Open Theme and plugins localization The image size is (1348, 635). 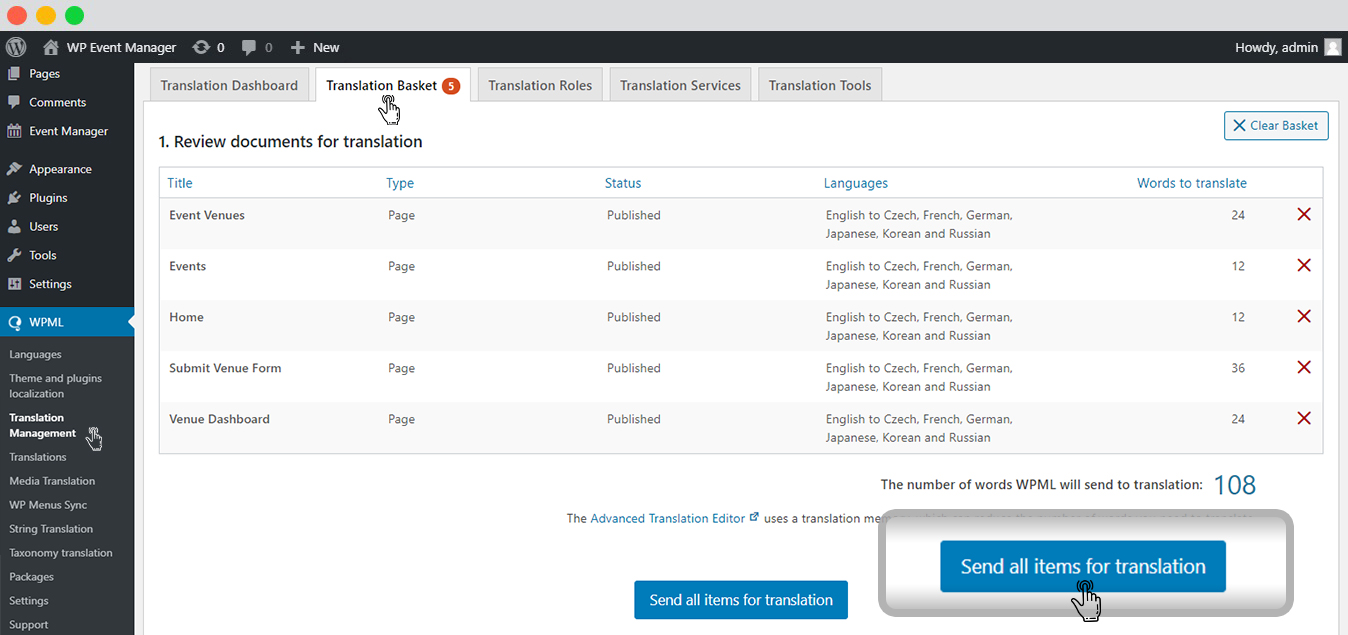click(x=55, y=386)
